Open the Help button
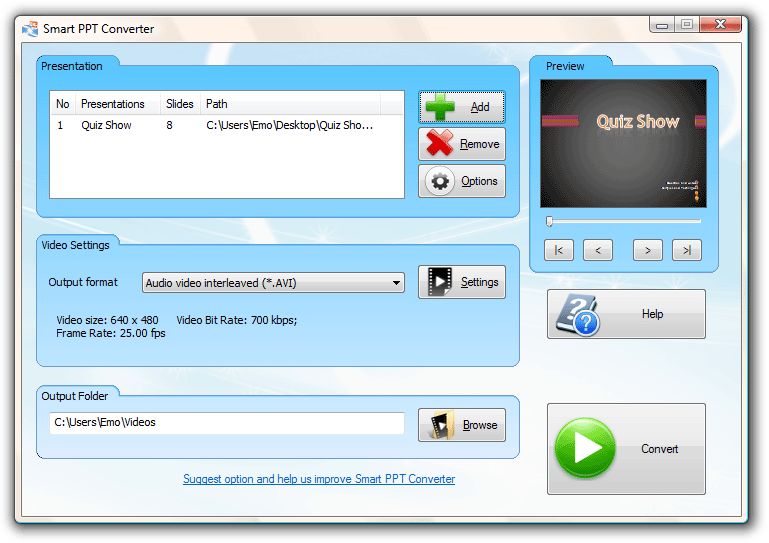The width and height of the screenshot is (769, 543). point(626,314)
